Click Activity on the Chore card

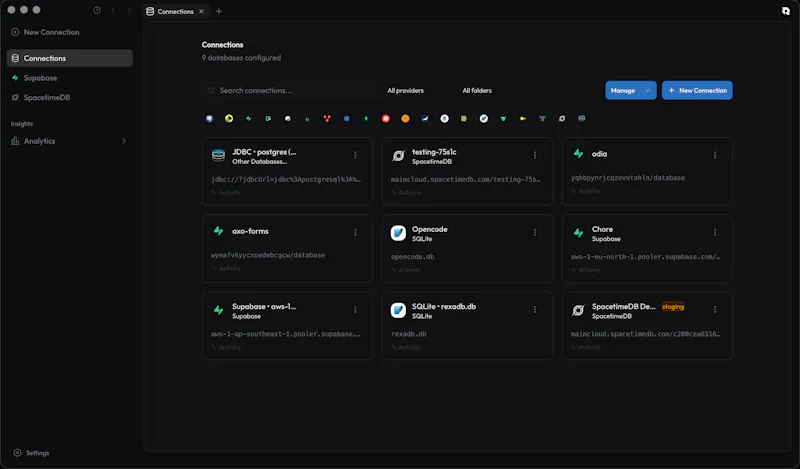[586, 270]
